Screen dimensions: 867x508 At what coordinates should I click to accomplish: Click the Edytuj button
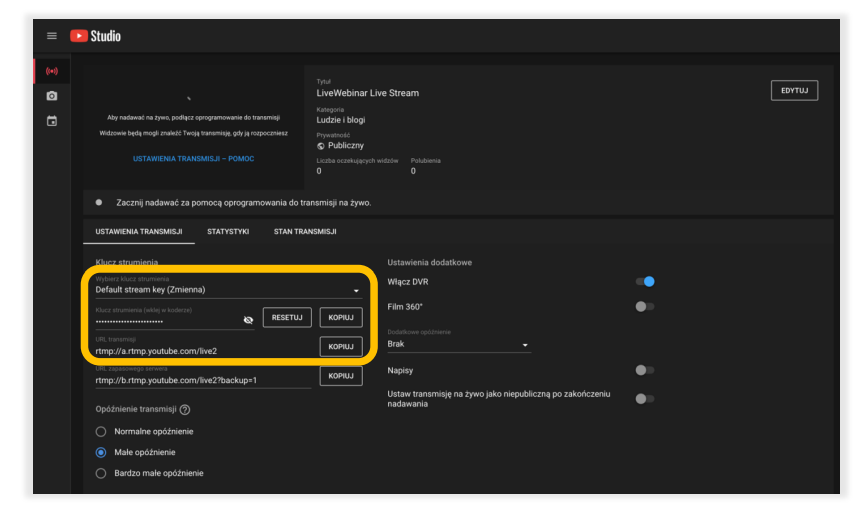[794, 91]
